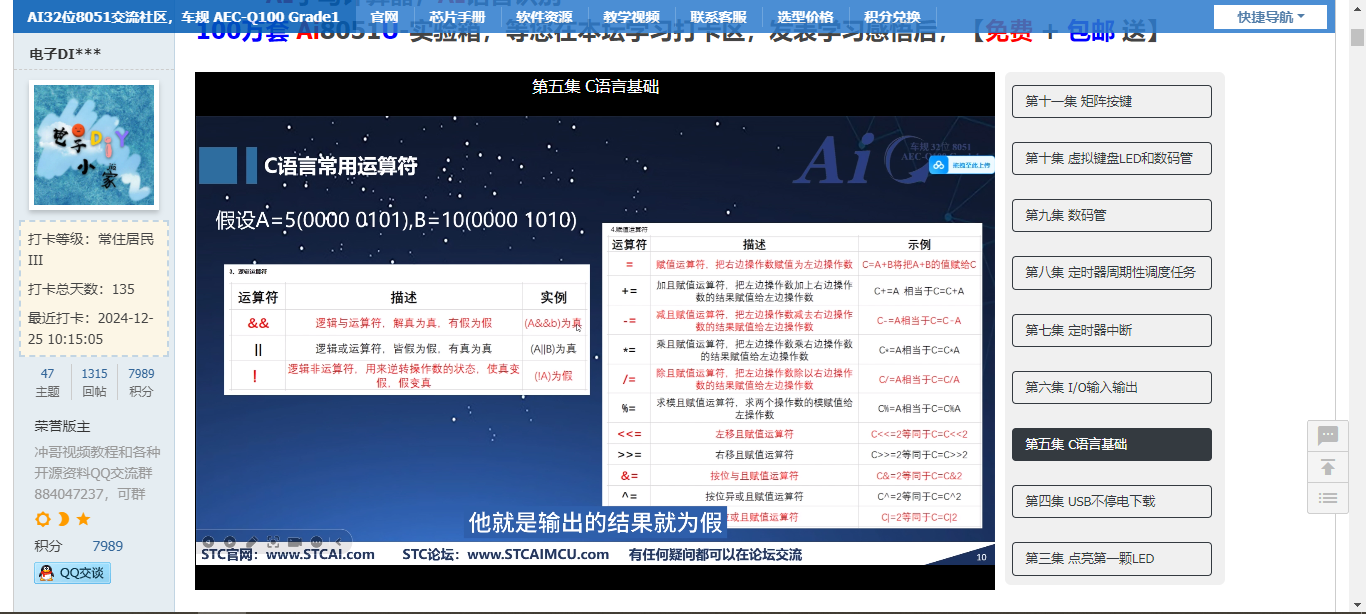Play episode 第十一集 矩阵按键
The height and width of the screenshot is (614, 1366).
click(1112, 101)
